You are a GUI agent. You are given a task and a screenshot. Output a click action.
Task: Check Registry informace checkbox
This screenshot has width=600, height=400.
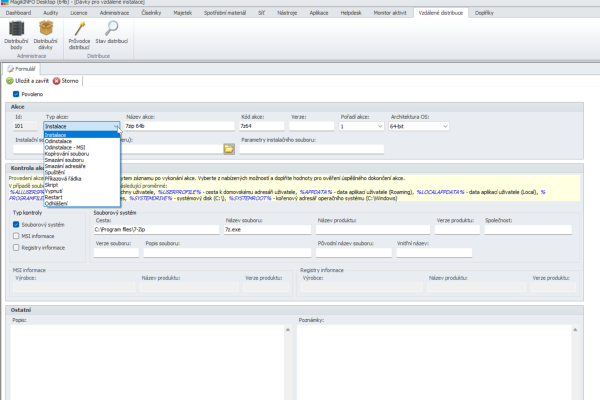pos(16,248)
